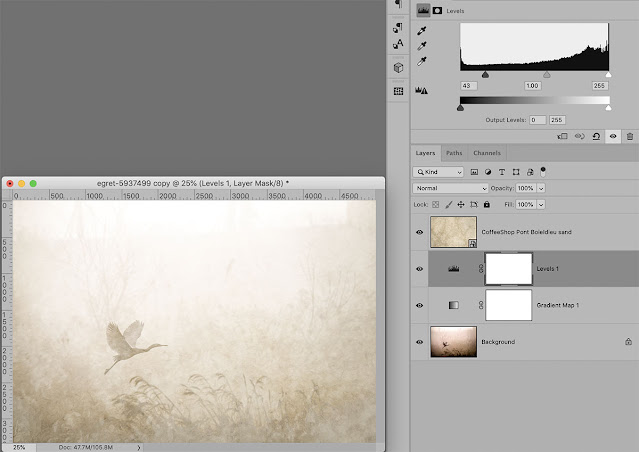Viewport: 639px width, 452px height.
Task: Hide the Gradient Map 1 layer
Action: pos(419,305)
